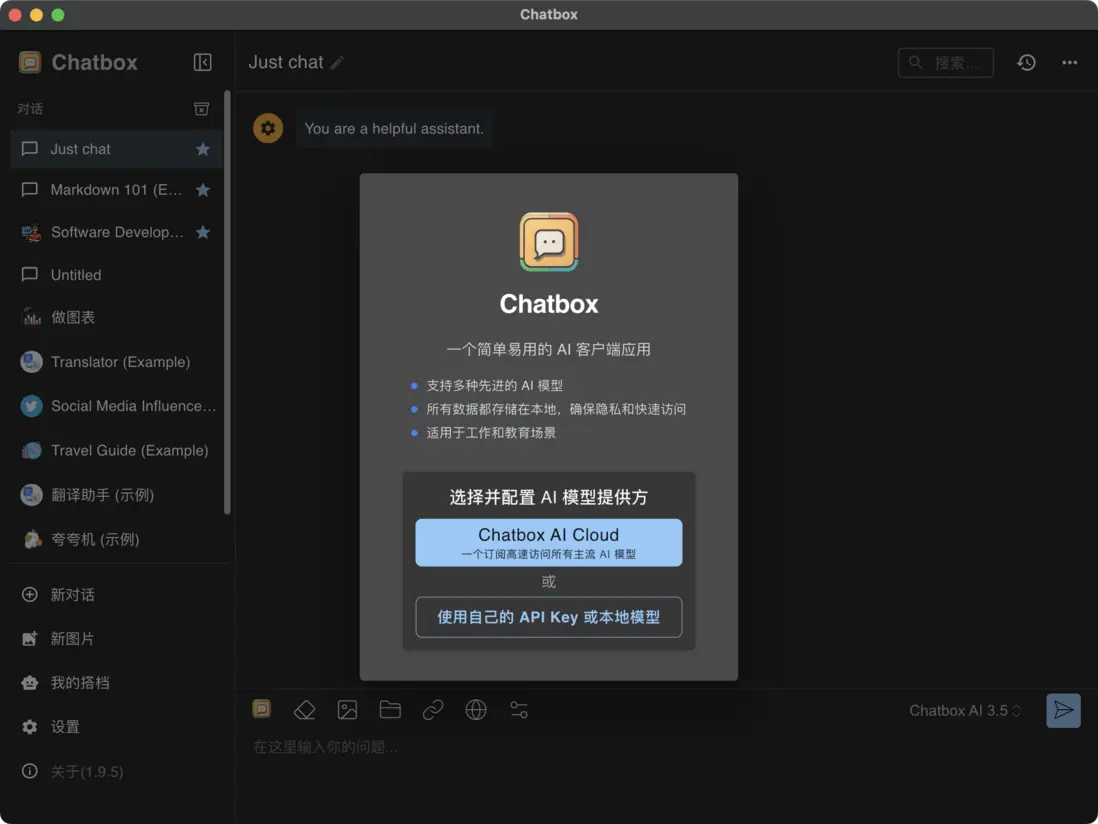
Task: Unstar the Markdown 101 conversation
Action: coord(203,190)
